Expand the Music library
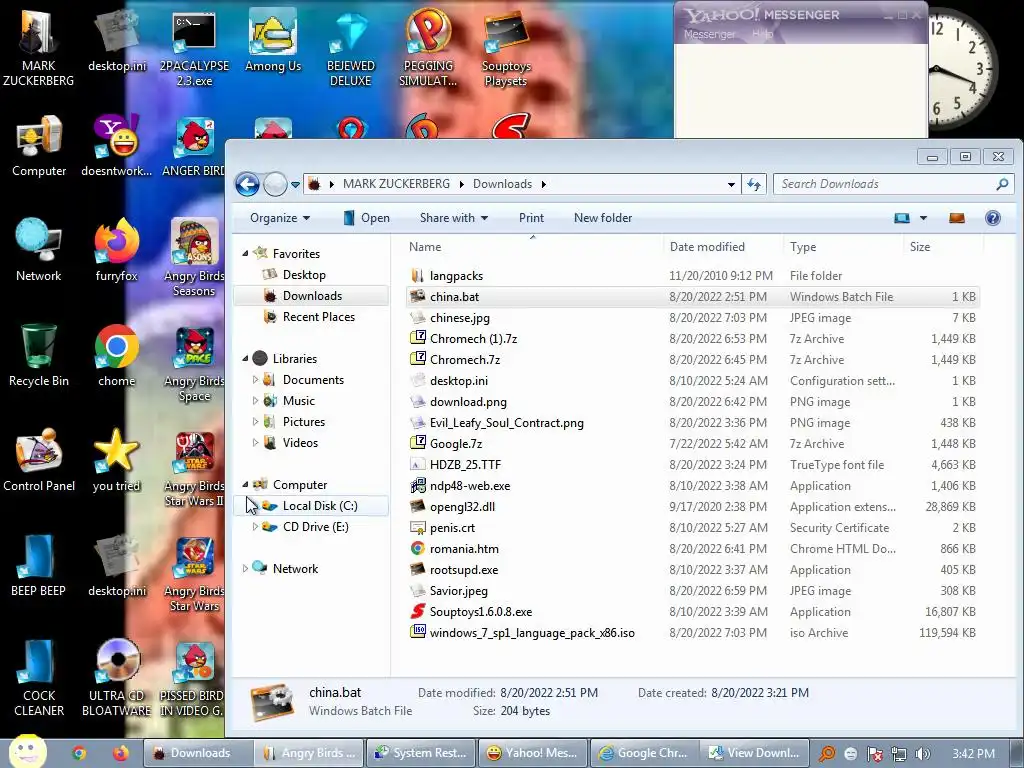Viewport: 1024px width, 768px height. [x=255, y=400]
